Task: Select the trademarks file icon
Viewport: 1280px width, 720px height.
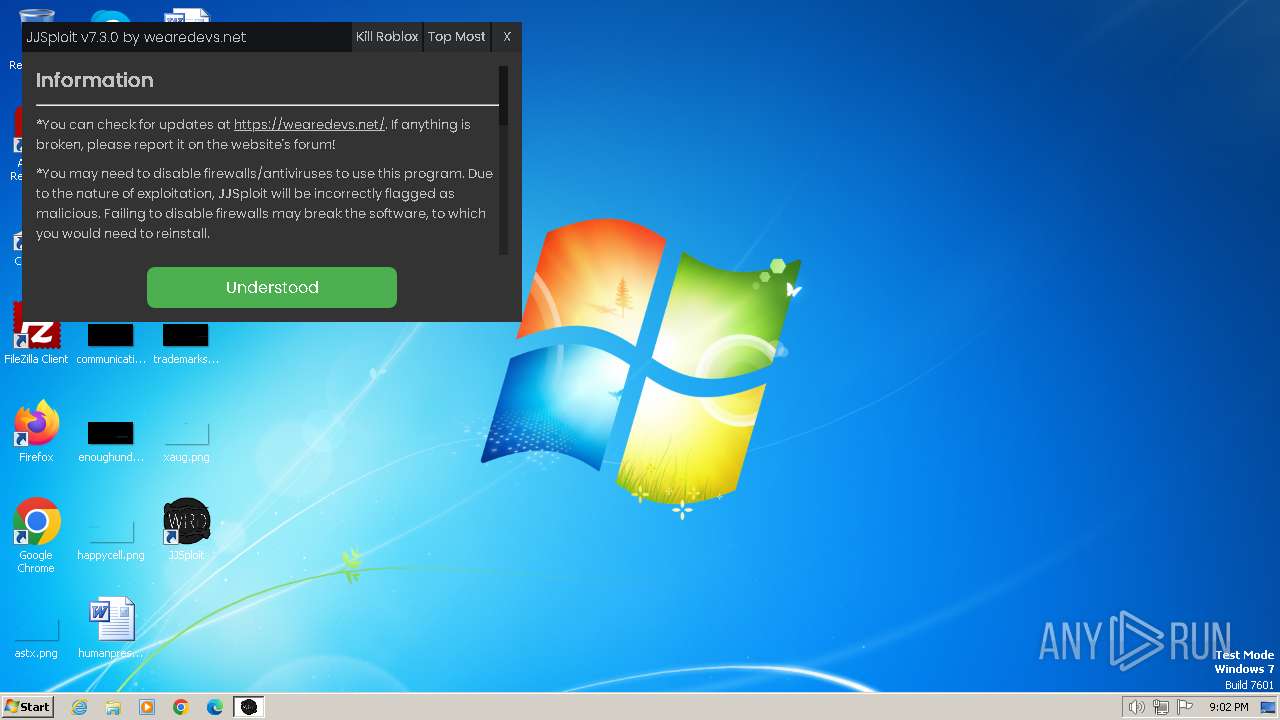Action: pyautogui.click(x=186, y=344)
